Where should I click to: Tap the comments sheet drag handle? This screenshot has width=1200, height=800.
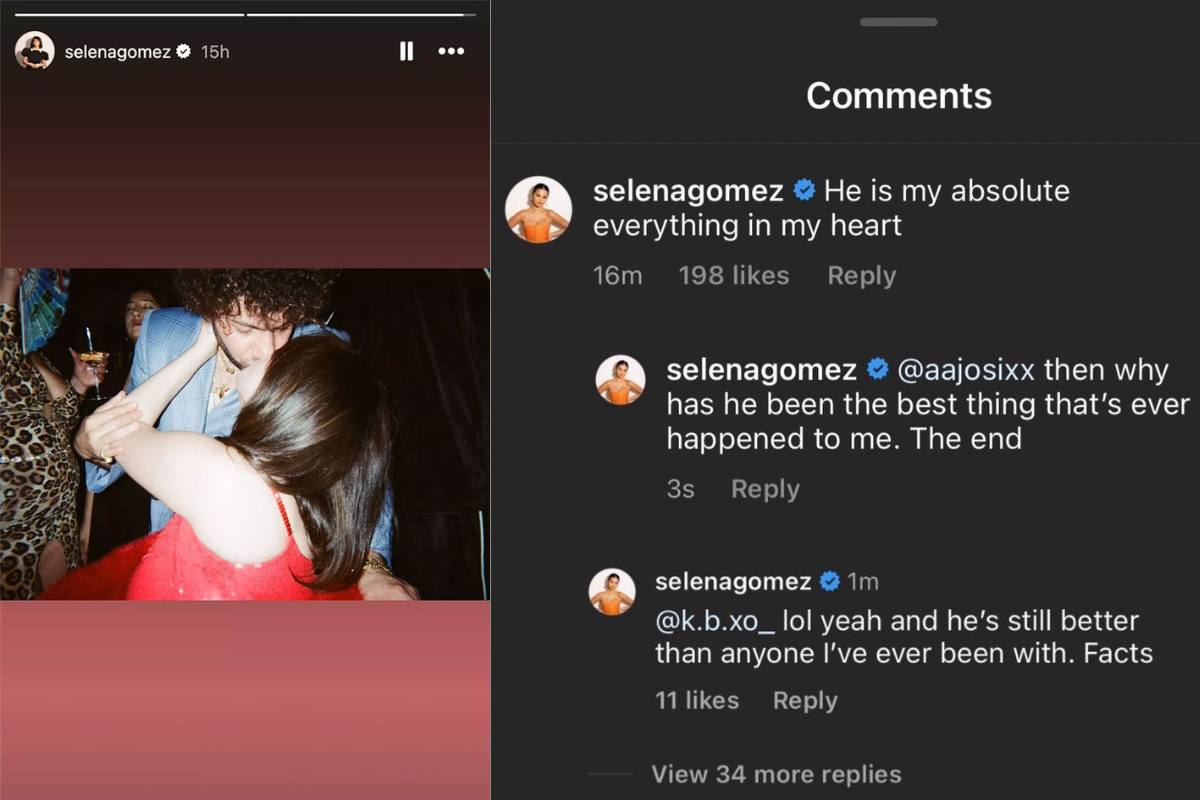(898, 22)
